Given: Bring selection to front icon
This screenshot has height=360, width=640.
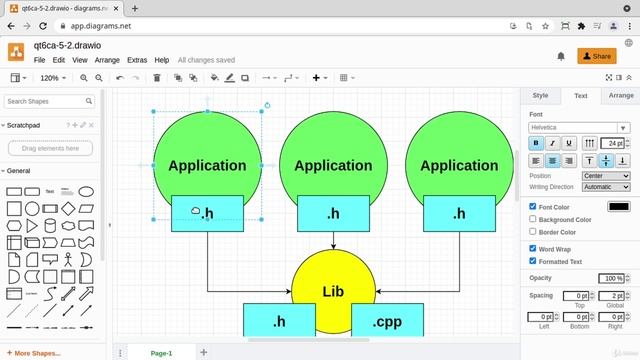Looking at the screenshot, I should pos(178,78).
